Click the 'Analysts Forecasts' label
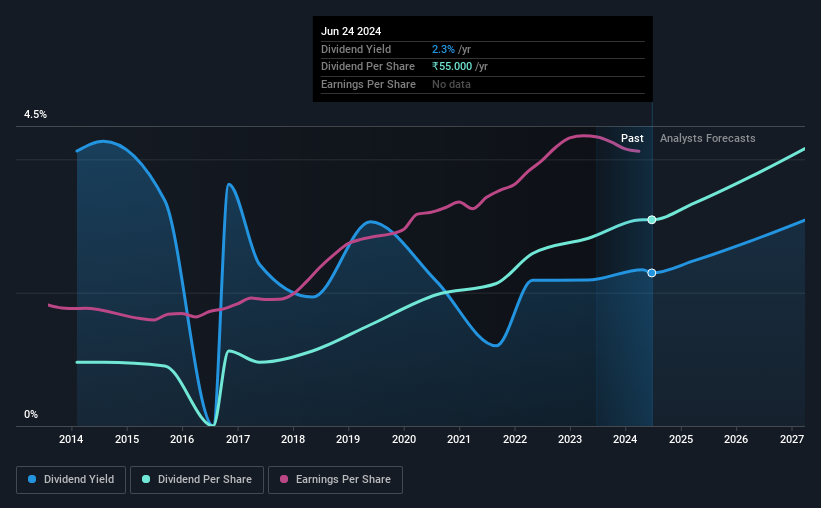 [707, 138]
